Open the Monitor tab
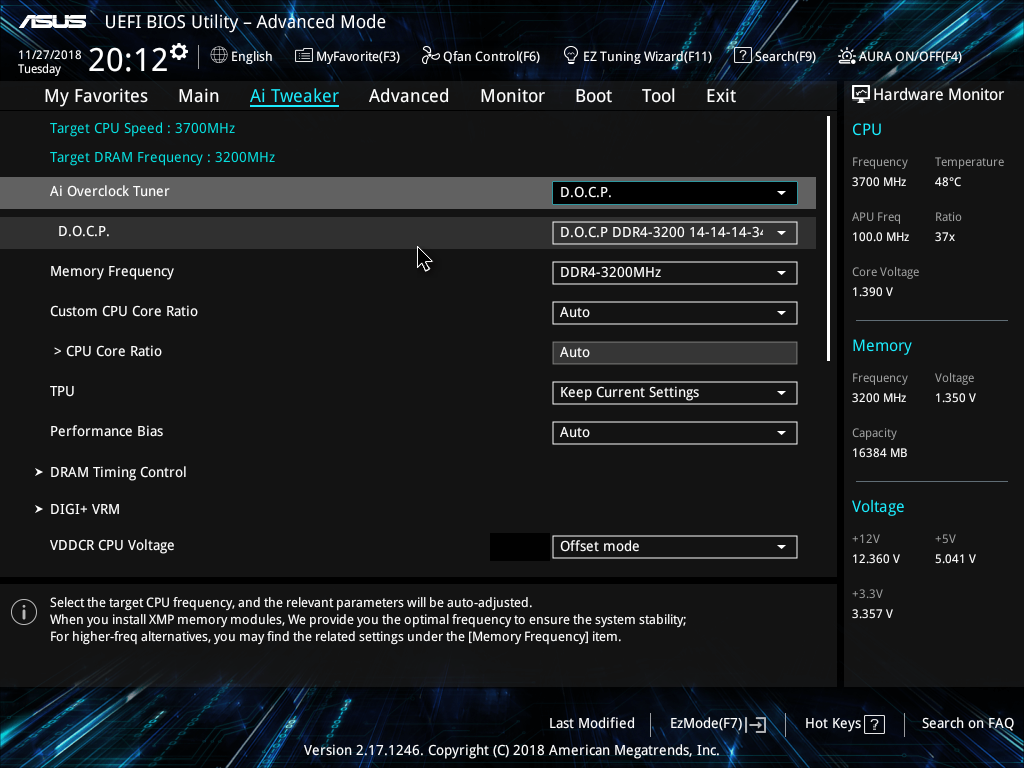Screen dimensions: 1024x768 [513, 96]
